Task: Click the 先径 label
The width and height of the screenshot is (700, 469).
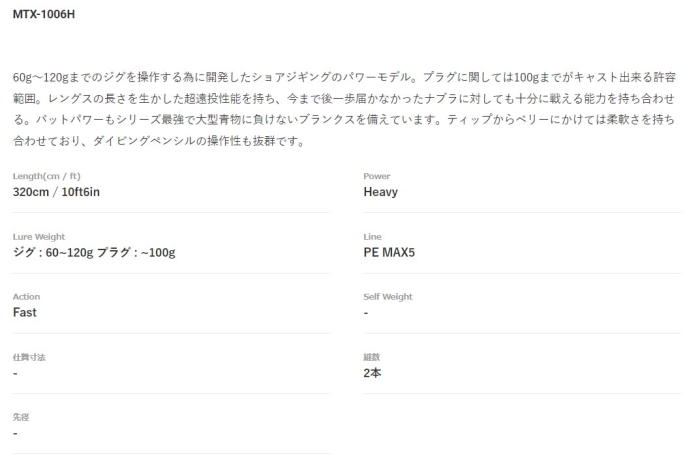Action: click(x=21, y=417)
